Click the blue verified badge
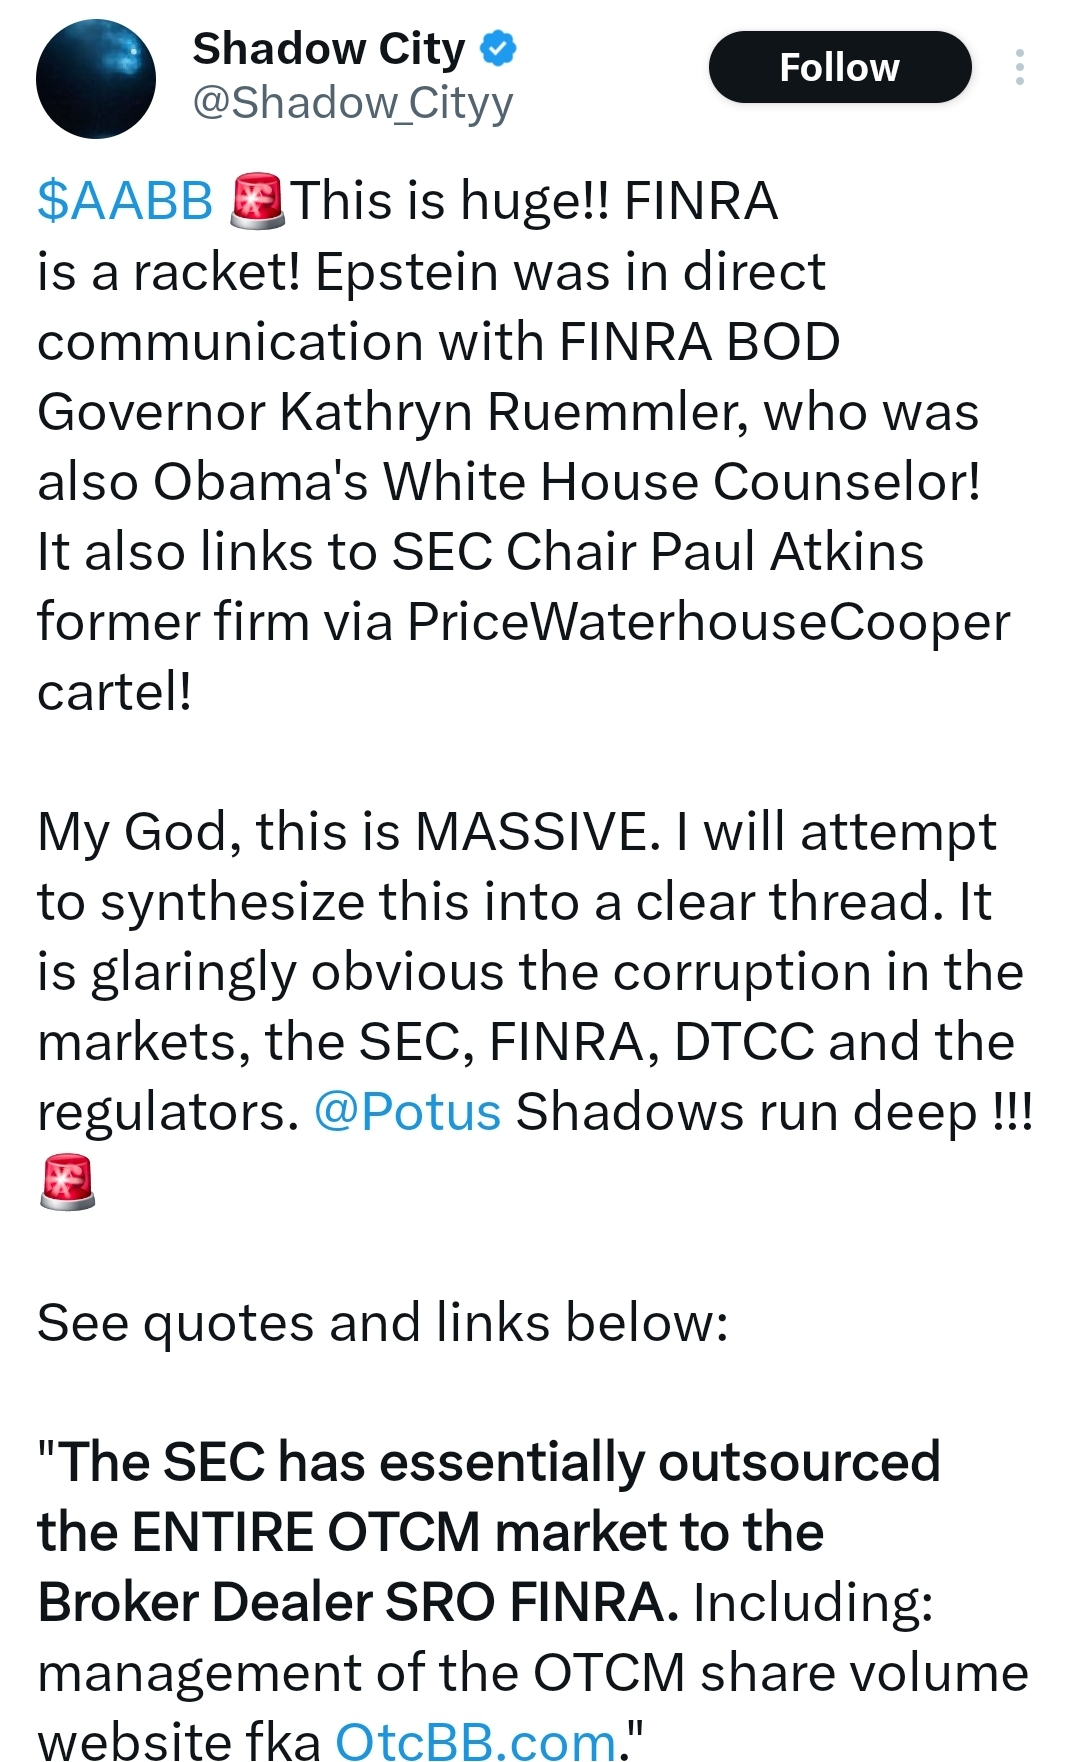The width and height of the screenshot is (1080, 1762). point(498,48)
